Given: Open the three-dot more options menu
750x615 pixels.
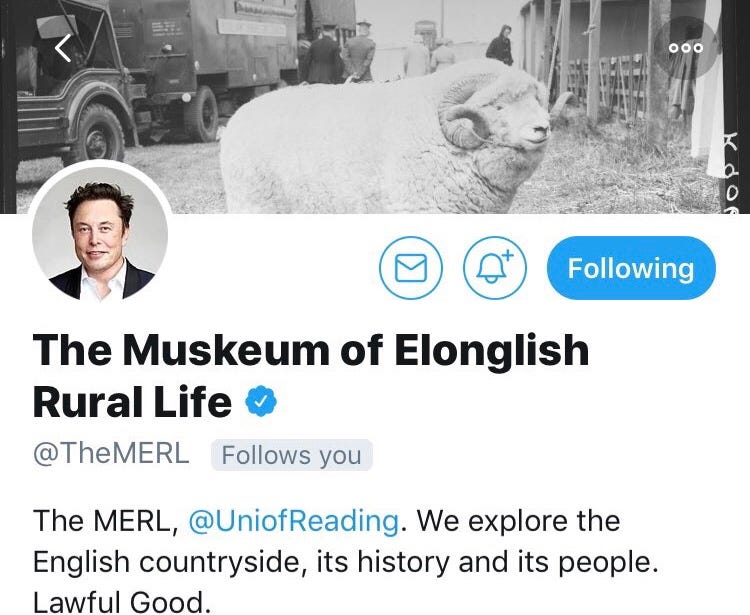Looking at the screenshot, I should click(686, 48).
